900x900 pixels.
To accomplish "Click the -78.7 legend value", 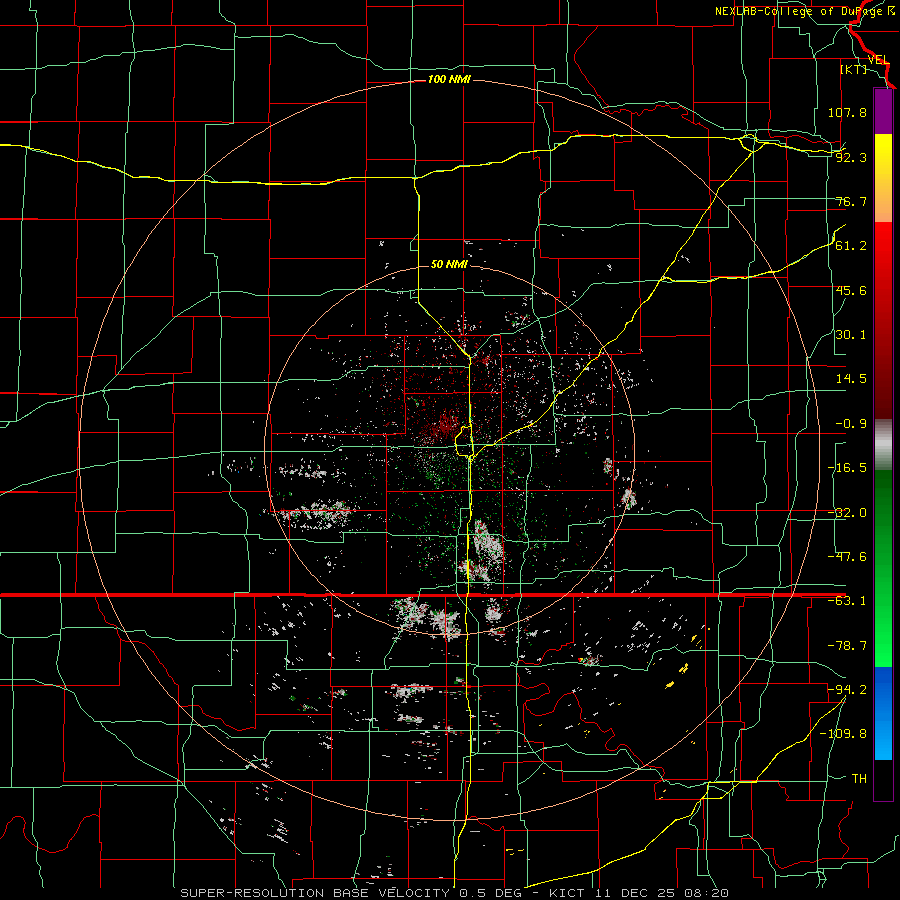I will pos(847,646).
